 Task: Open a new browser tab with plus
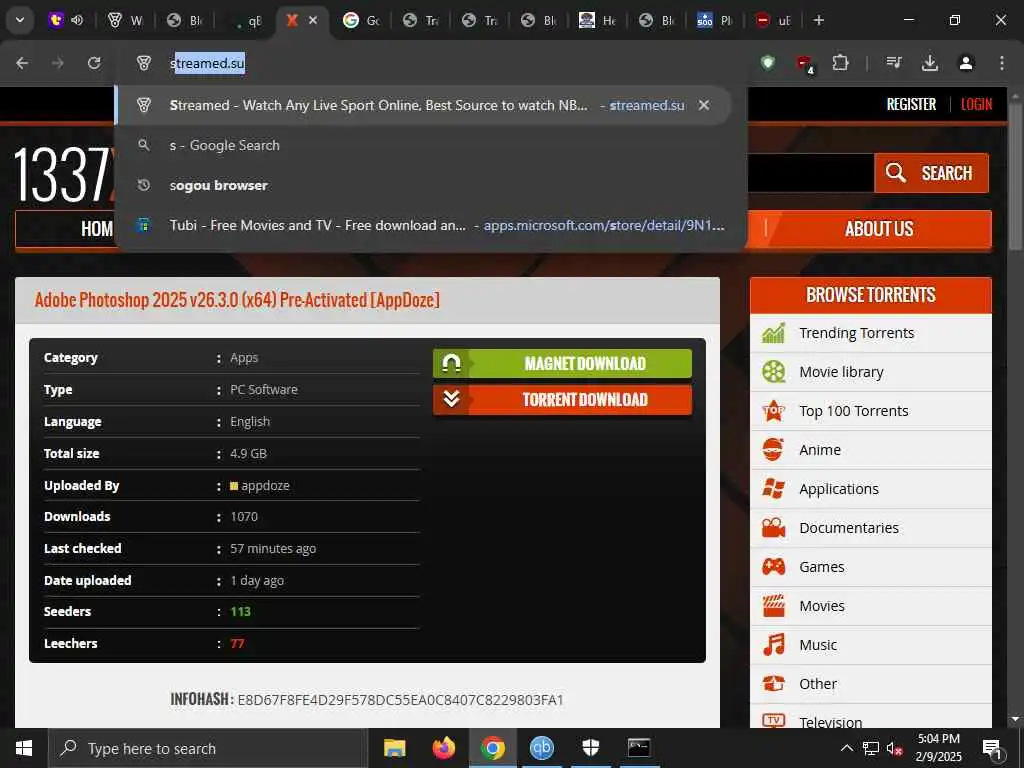click(x=819, y=20)
